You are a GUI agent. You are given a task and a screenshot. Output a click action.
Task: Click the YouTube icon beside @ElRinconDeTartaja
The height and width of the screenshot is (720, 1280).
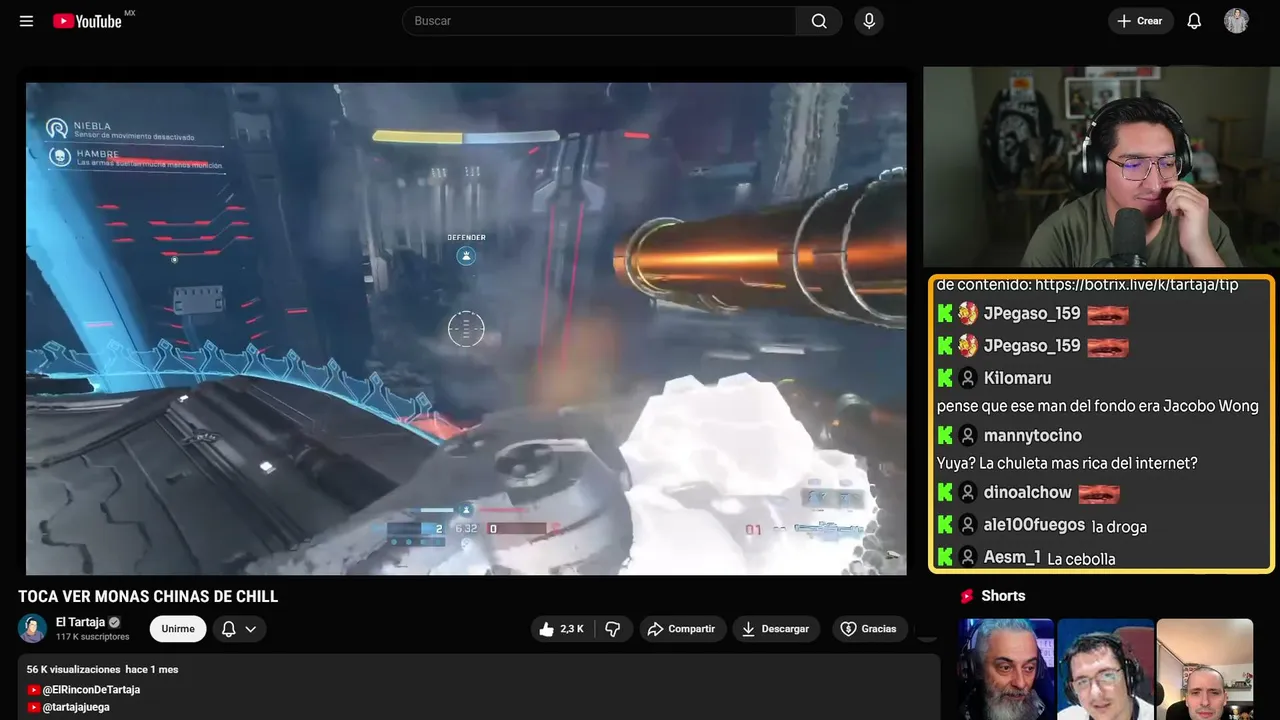[34, 690]
